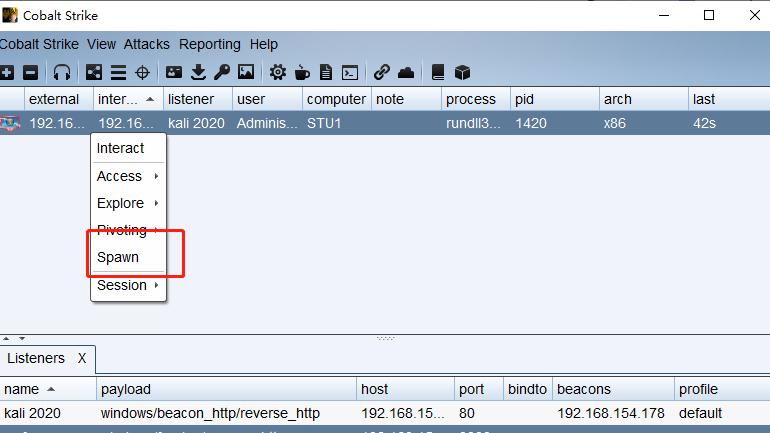Expand the Access submenu
Screen dimensions: 770x433
click(128, 176)
